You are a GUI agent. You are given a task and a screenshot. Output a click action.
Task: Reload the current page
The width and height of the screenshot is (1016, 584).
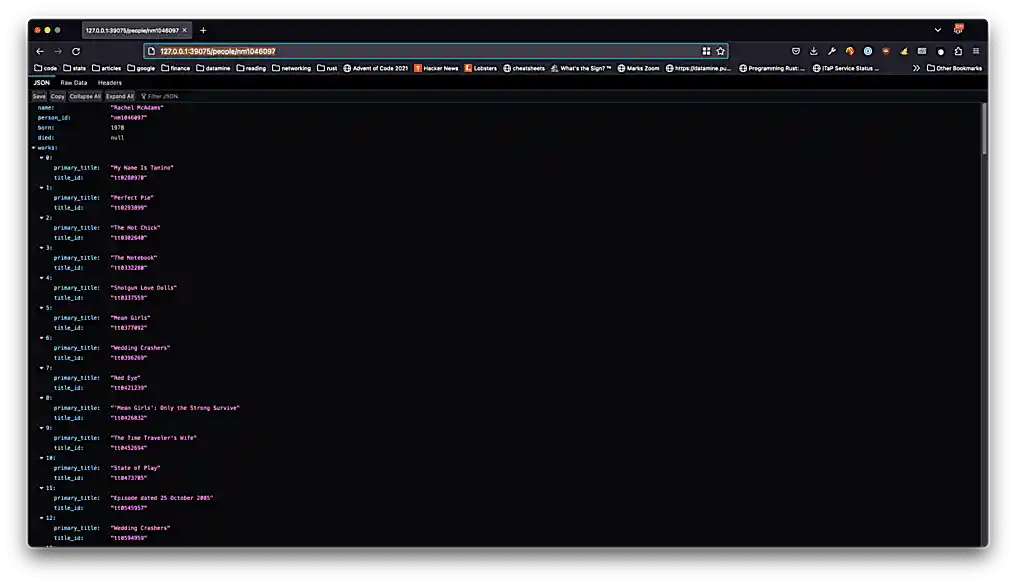tap(76, 51)
